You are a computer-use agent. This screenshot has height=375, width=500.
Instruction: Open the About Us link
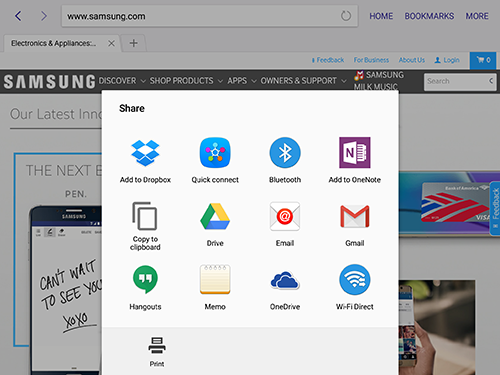tap(412, 60)
